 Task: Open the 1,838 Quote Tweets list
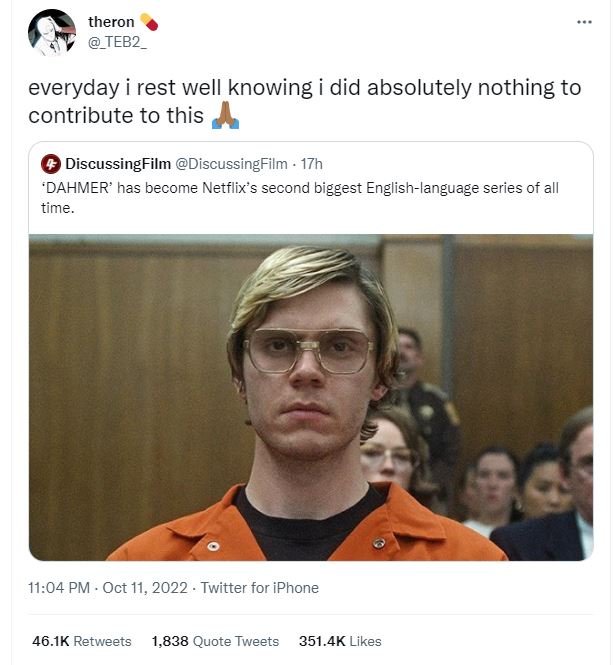pos(215,641)
